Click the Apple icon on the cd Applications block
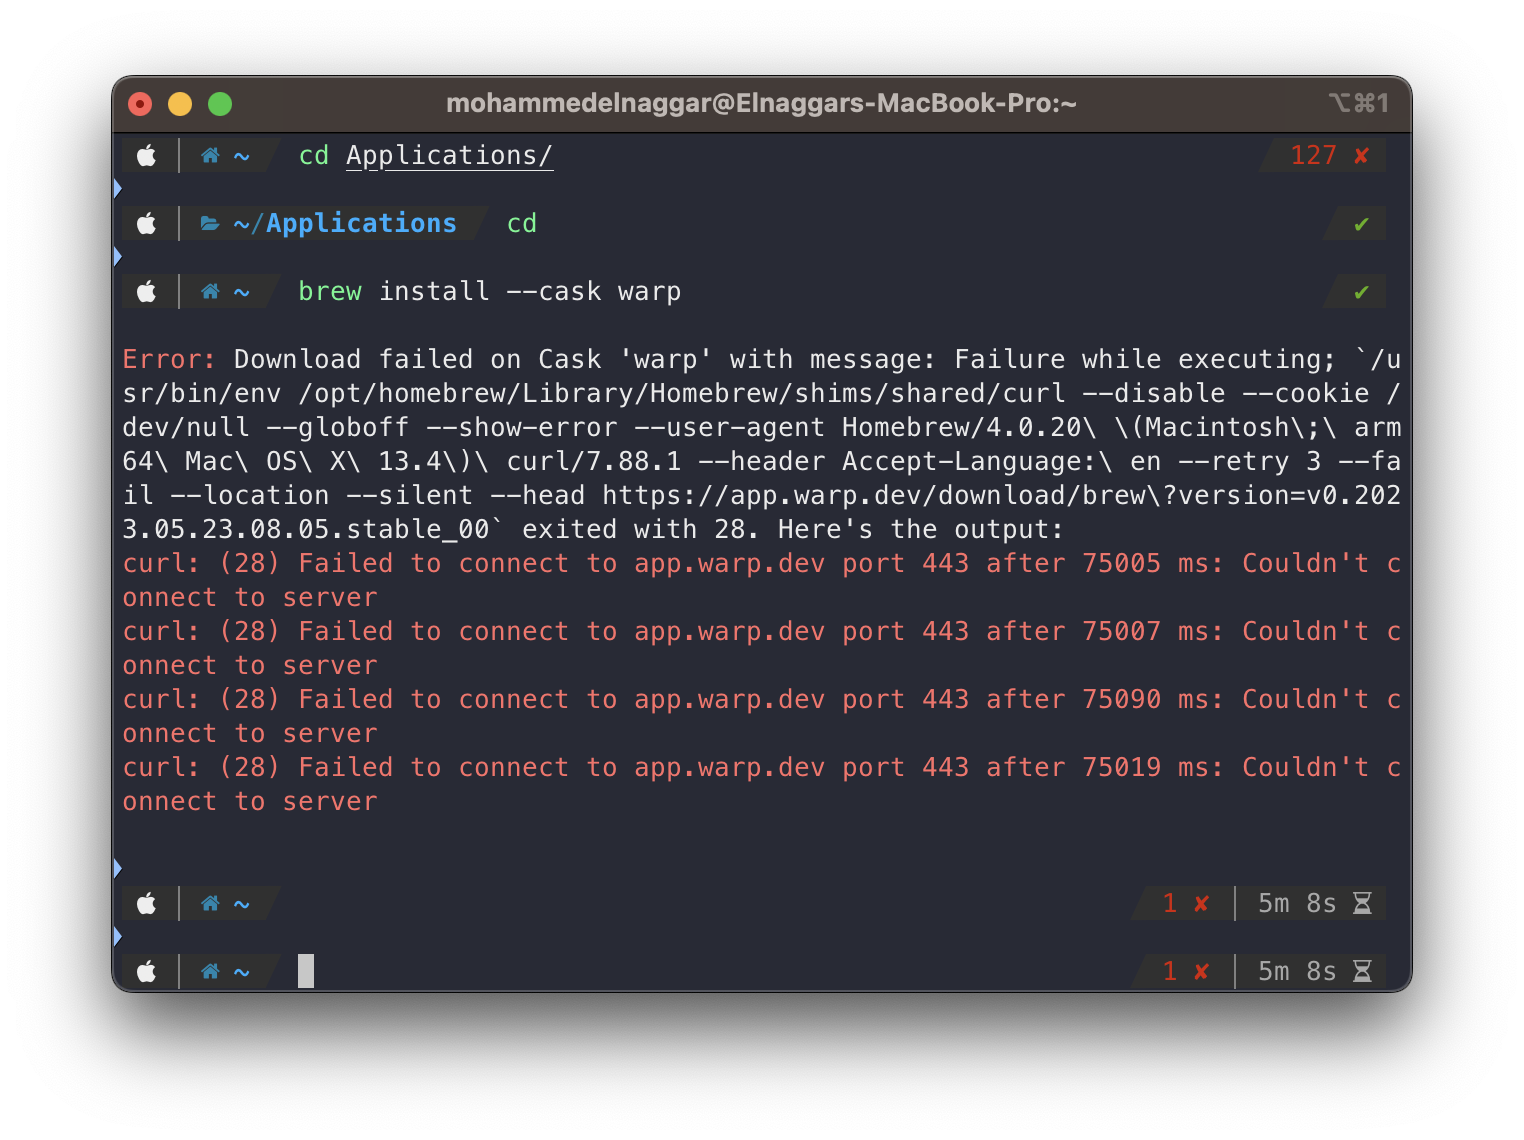Screen dimensions: 1524x1140 tap(147, 155)
